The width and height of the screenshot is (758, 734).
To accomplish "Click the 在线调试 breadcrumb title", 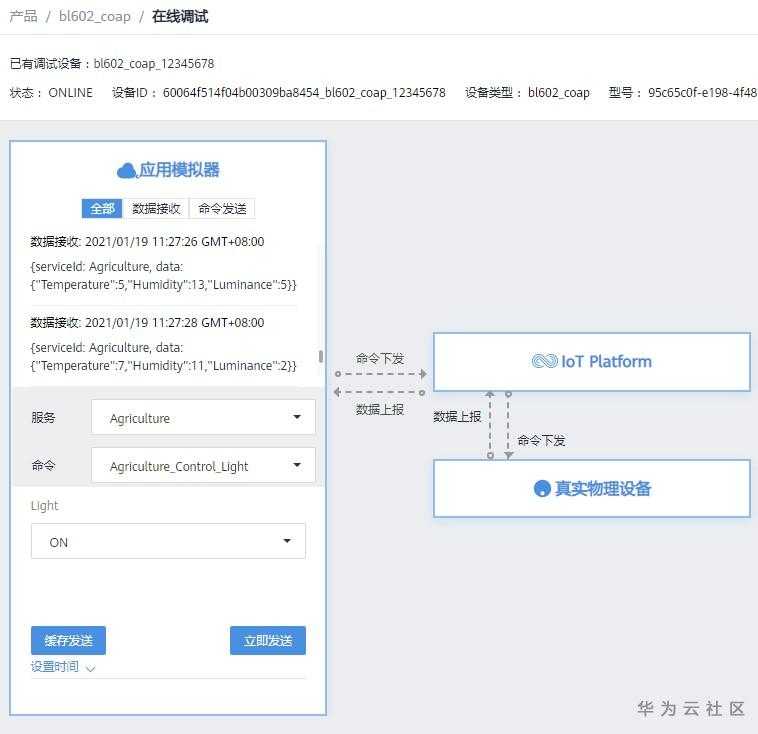I will coord(180,16).
